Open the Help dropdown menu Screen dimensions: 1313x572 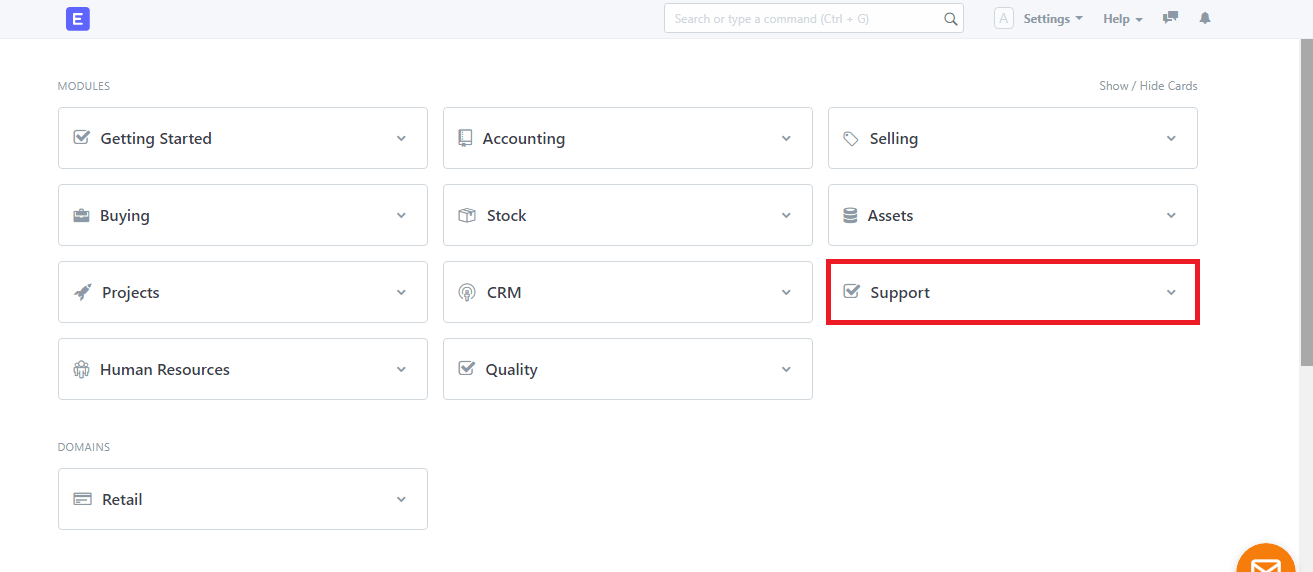[1123, 18]
